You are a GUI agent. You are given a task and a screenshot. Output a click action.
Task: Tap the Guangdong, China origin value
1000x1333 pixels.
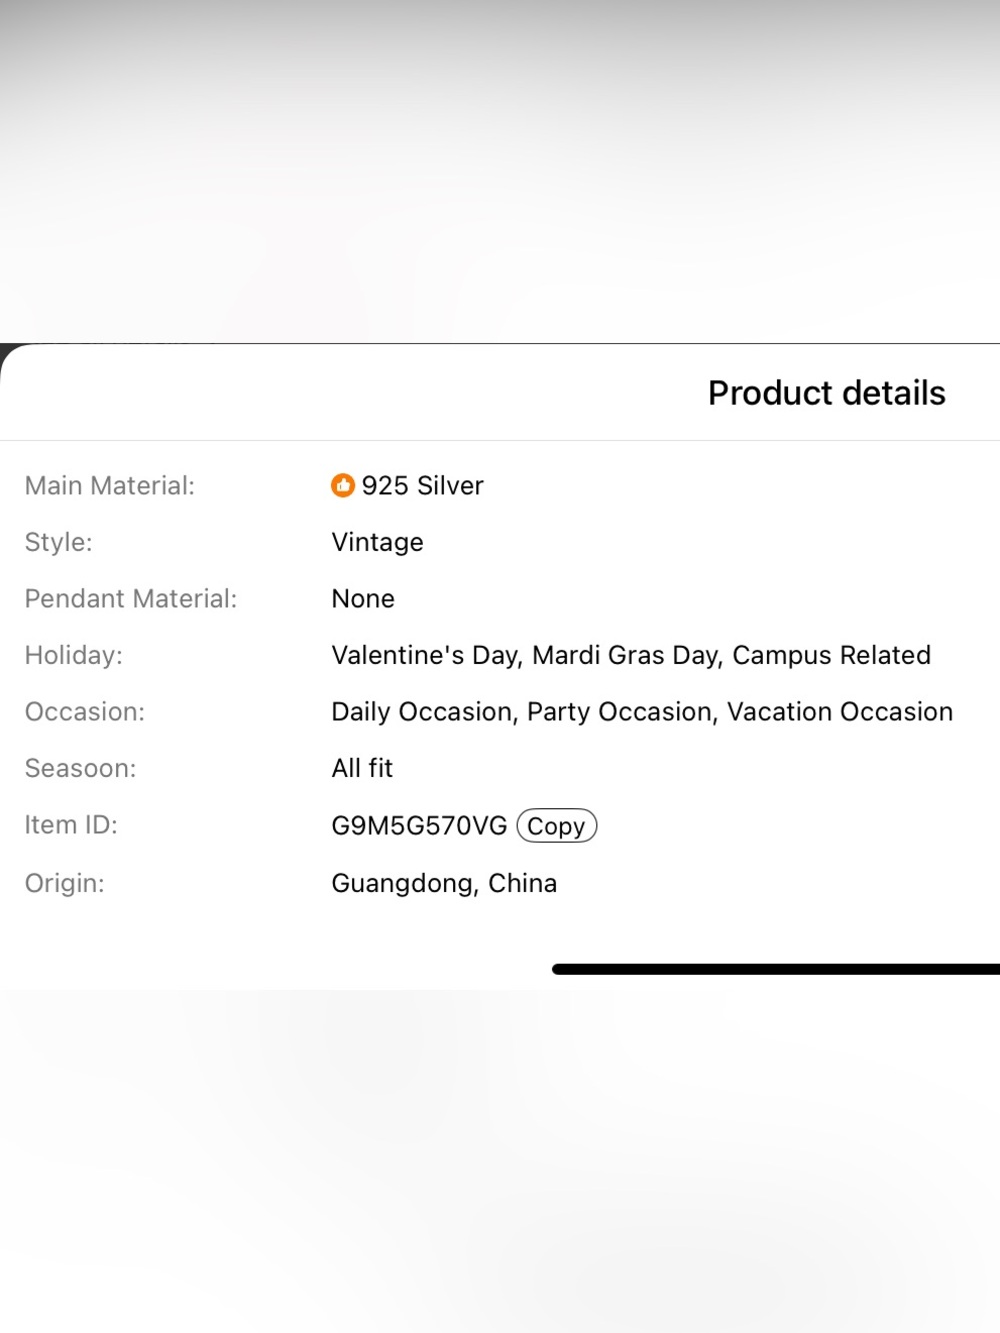(x=445, y=883)
